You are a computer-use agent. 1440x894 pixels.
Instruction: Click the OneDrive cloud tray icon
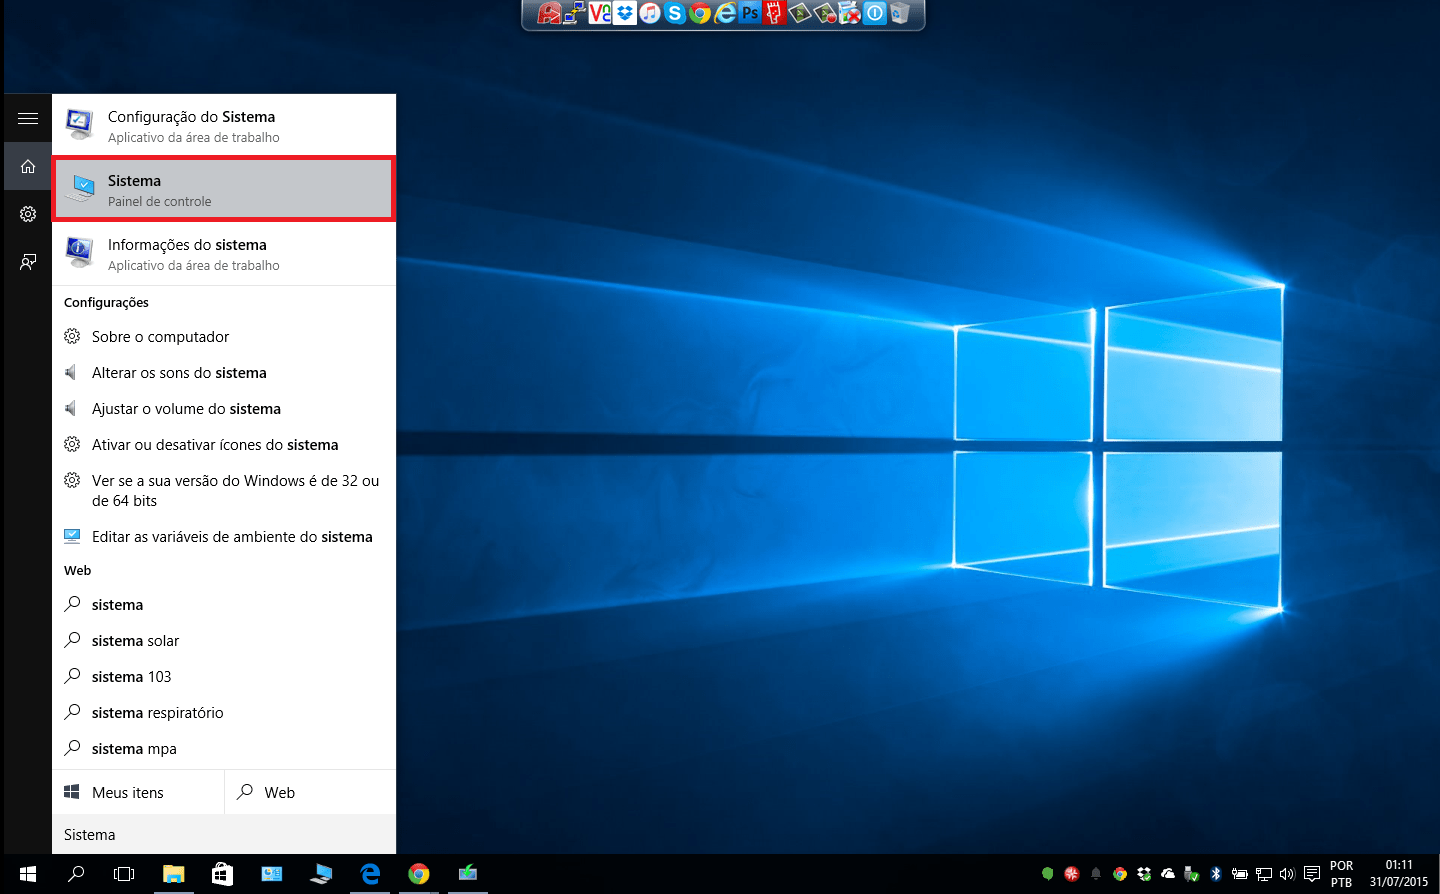tap(1168, 874)
